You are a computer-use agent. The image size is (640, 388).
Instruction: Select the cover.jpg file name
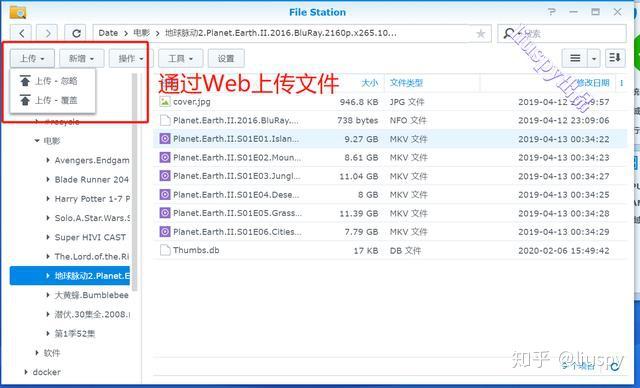(192, 102)
